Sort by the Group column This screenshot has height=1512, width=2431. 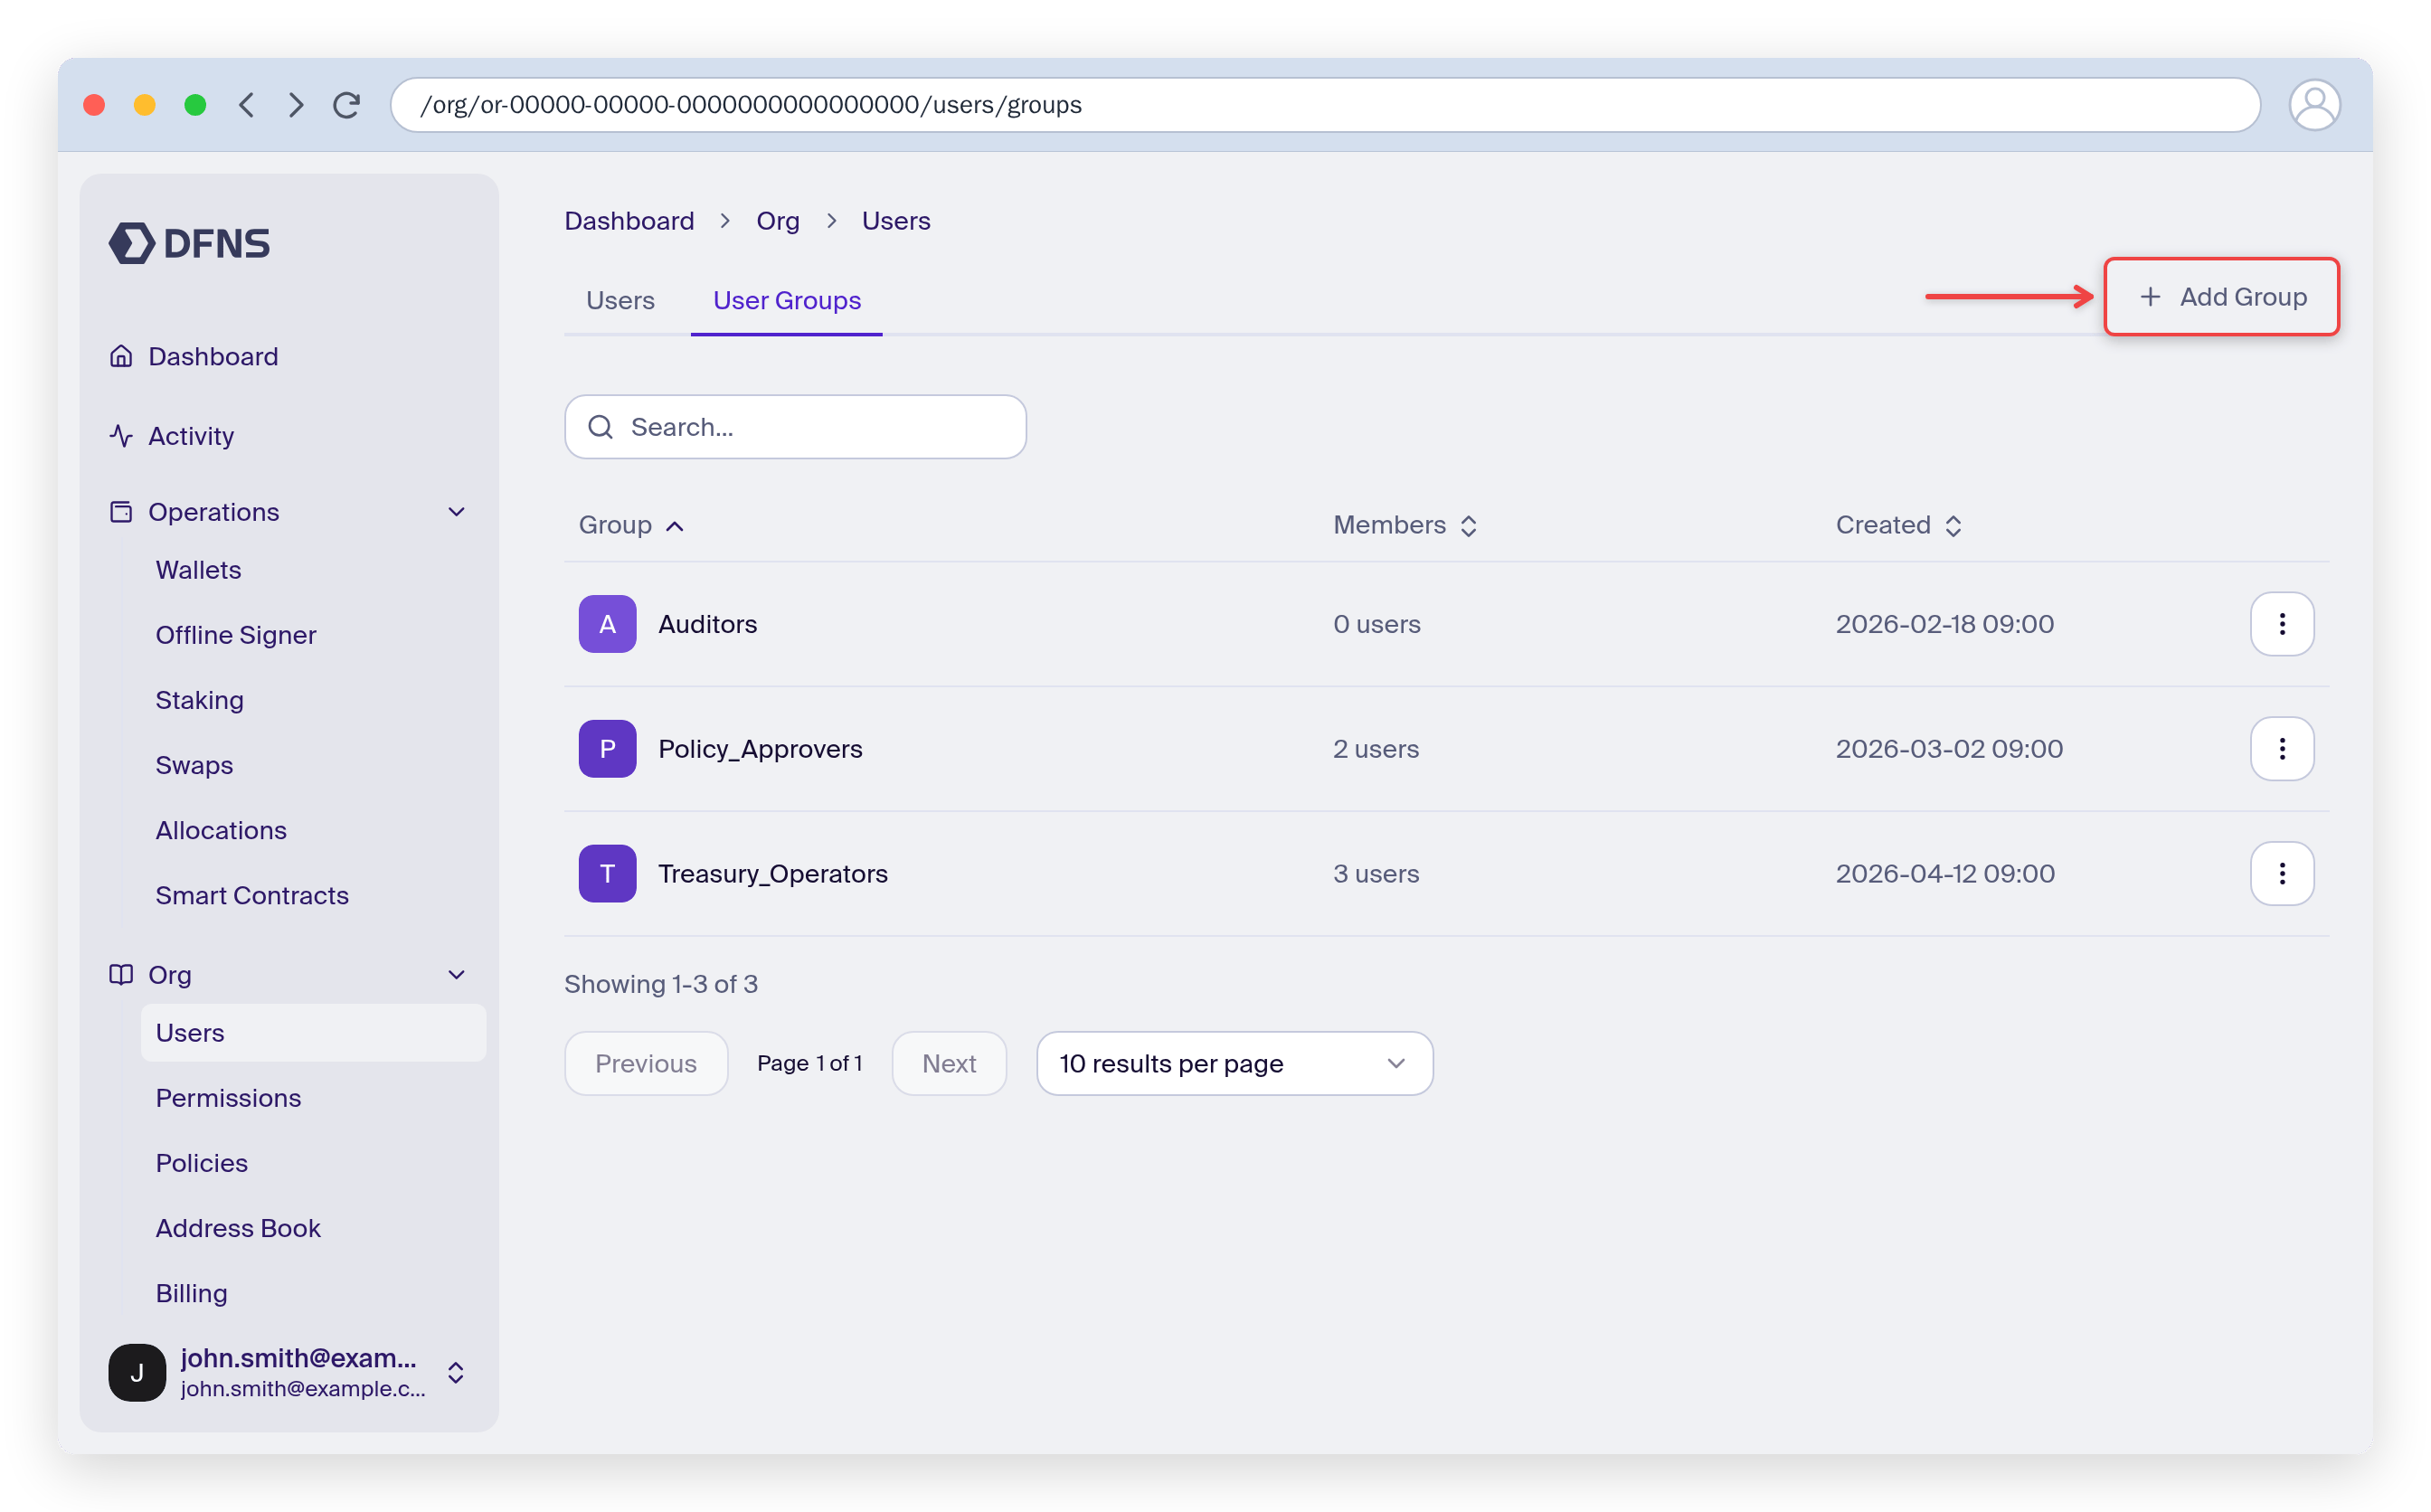pos(631,525)
